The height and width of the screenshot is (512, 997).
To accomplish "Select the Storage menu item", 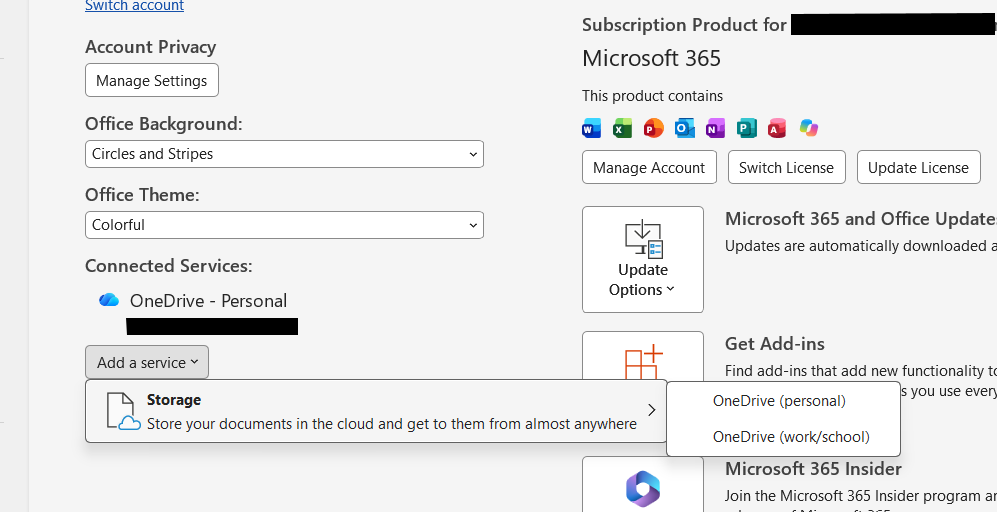I will click(x=376, y=411).
